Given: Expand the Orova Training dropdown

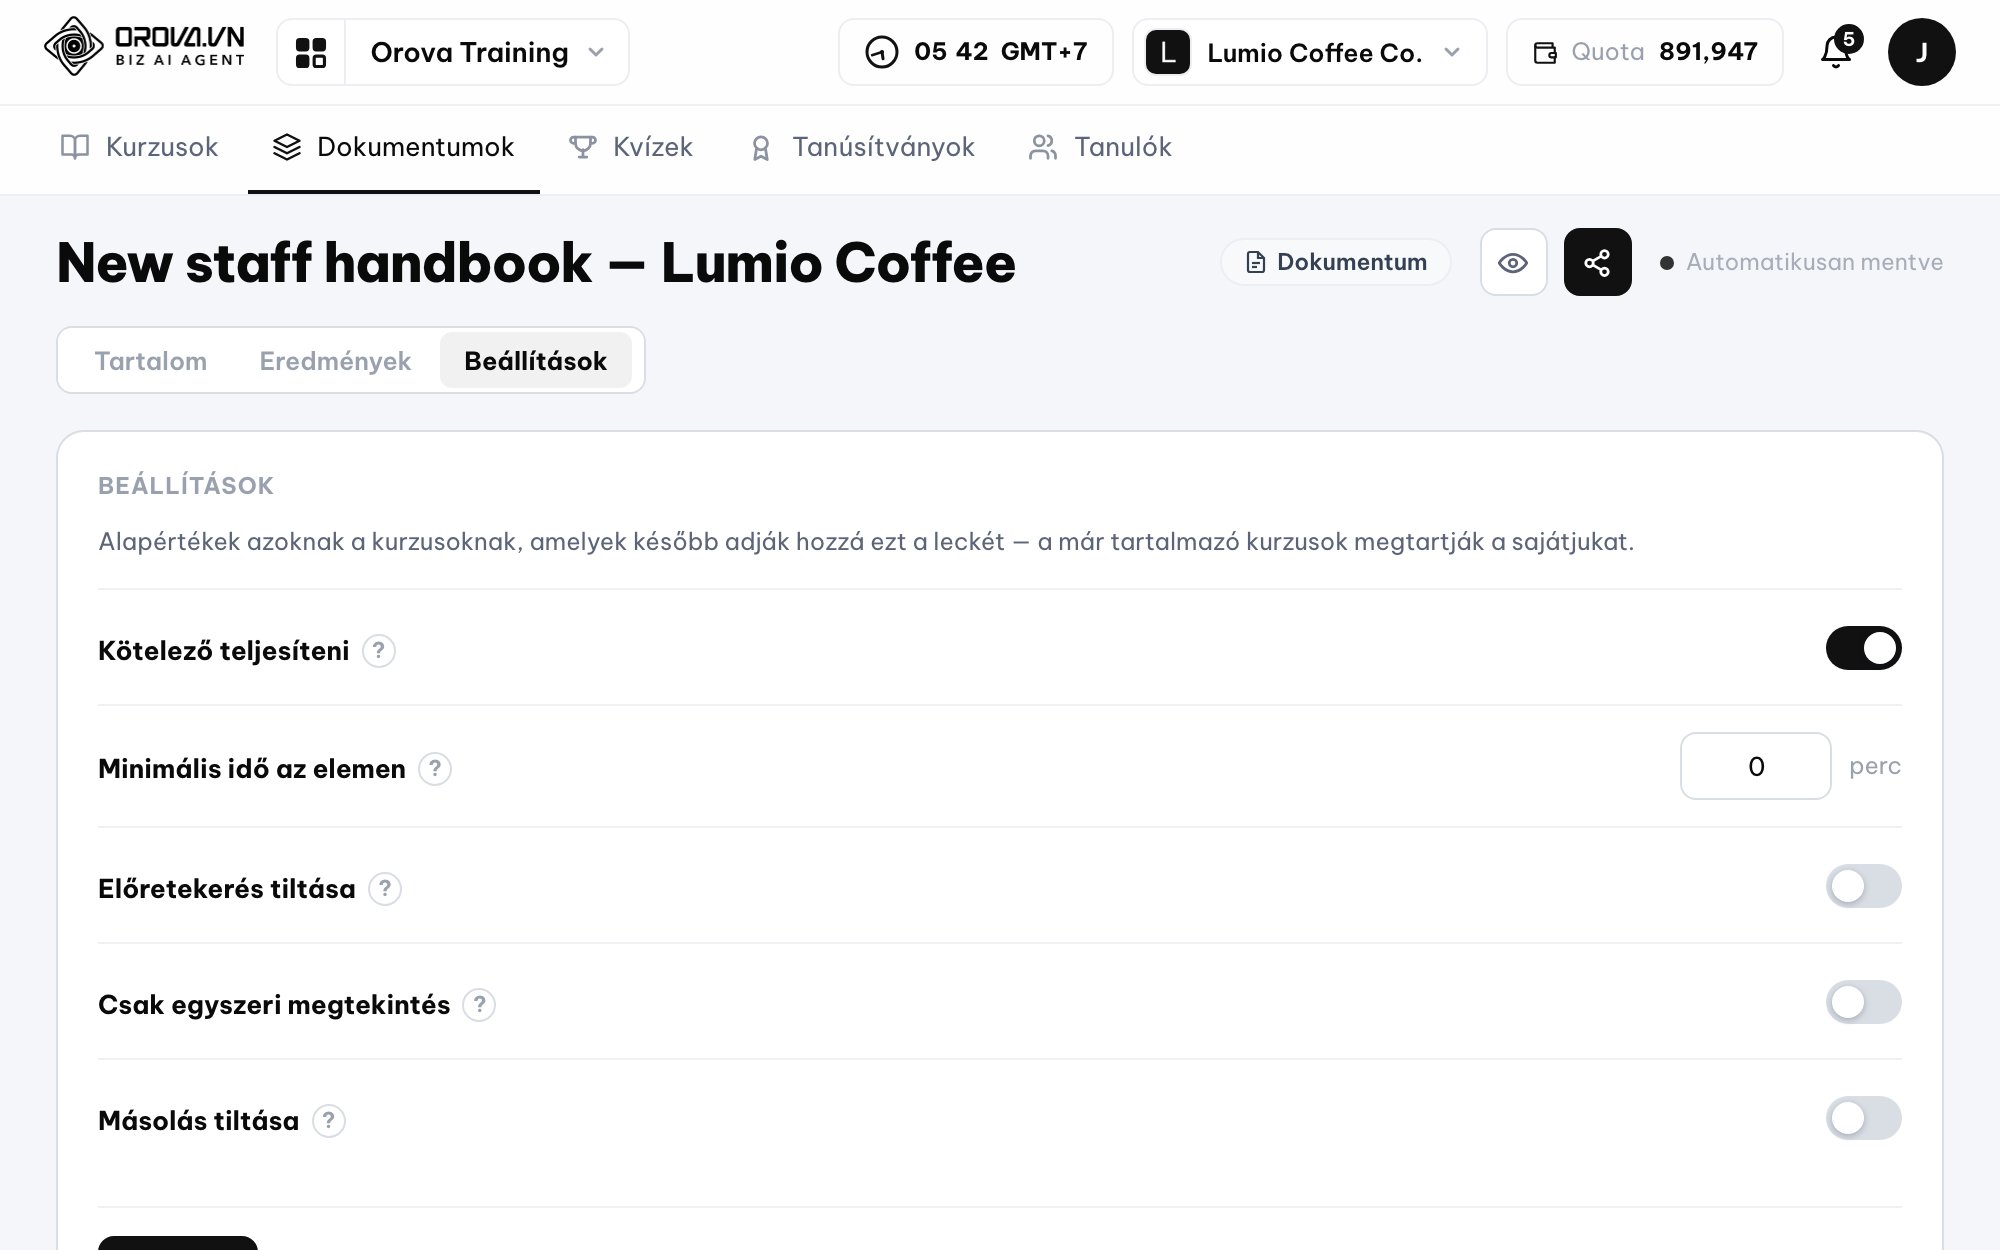Looking at the screenshot, I should coord(487,52).
